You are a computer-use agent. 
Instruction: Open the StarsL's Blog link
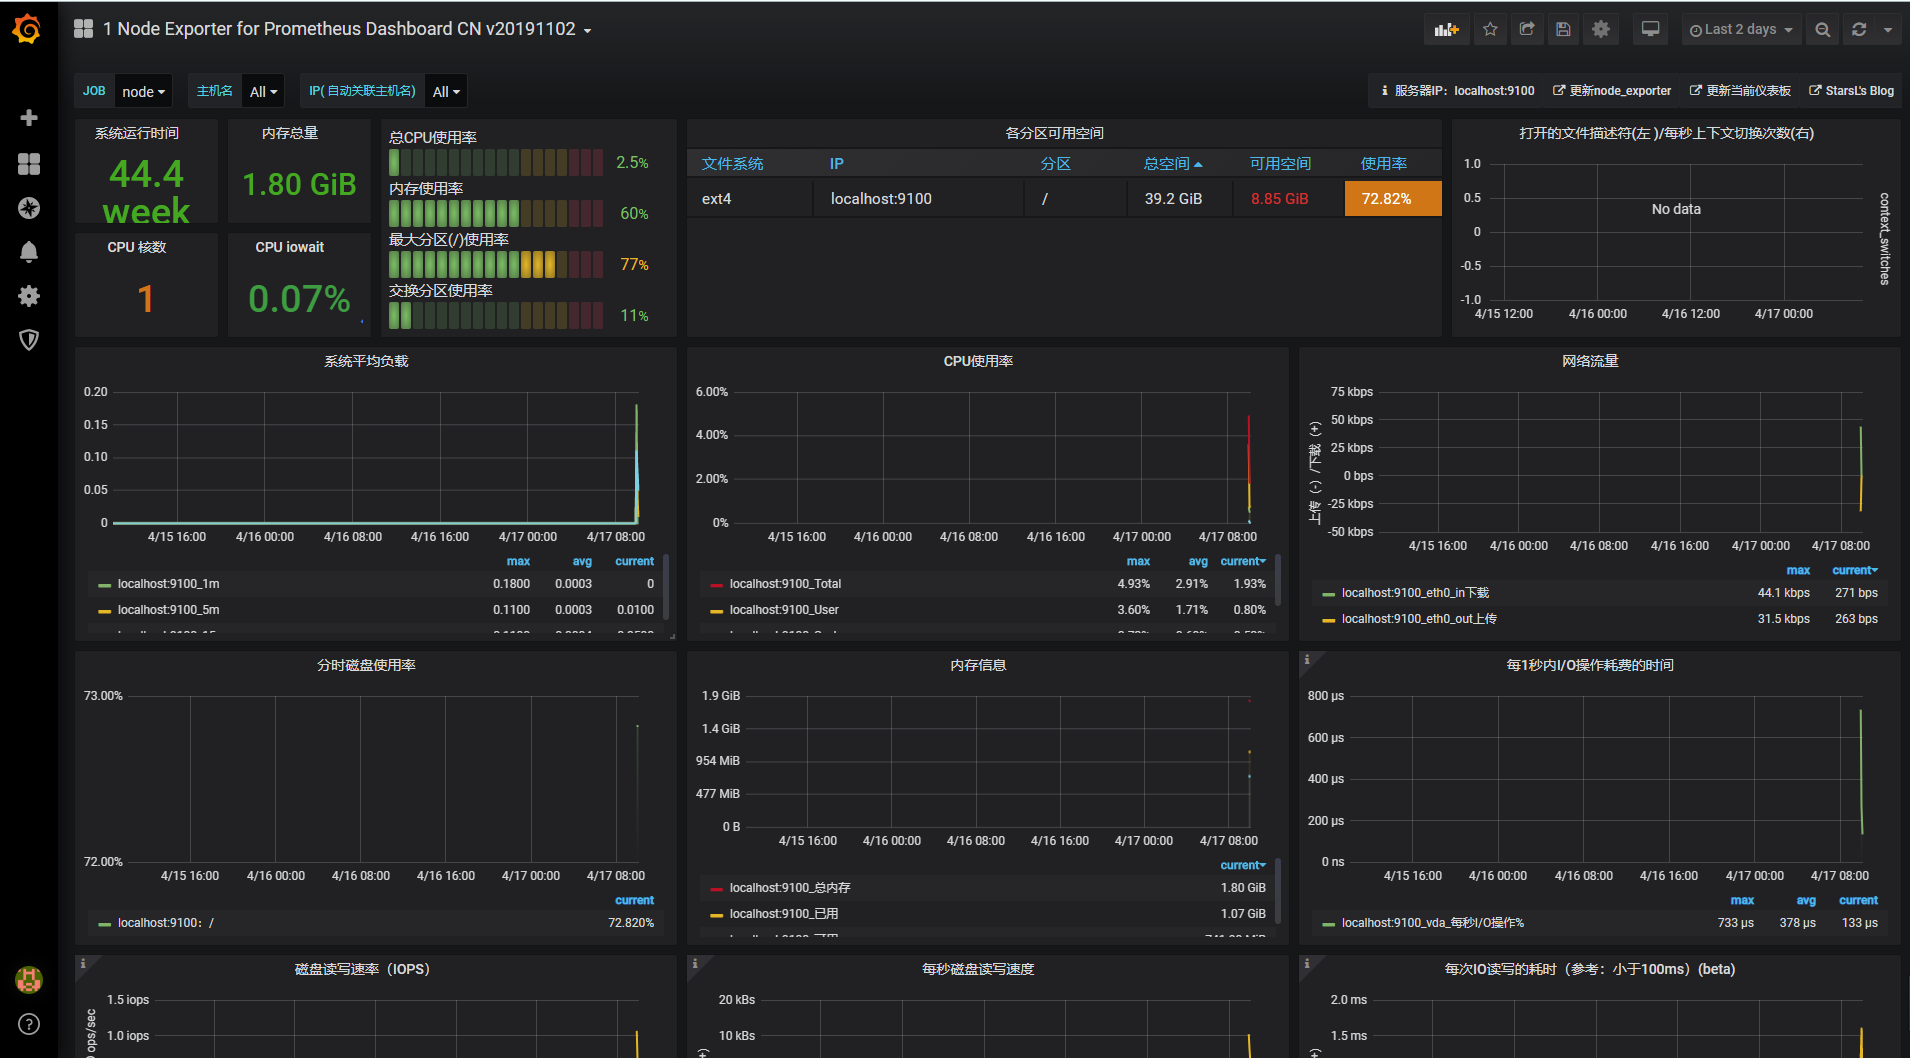pos(1851,91)
